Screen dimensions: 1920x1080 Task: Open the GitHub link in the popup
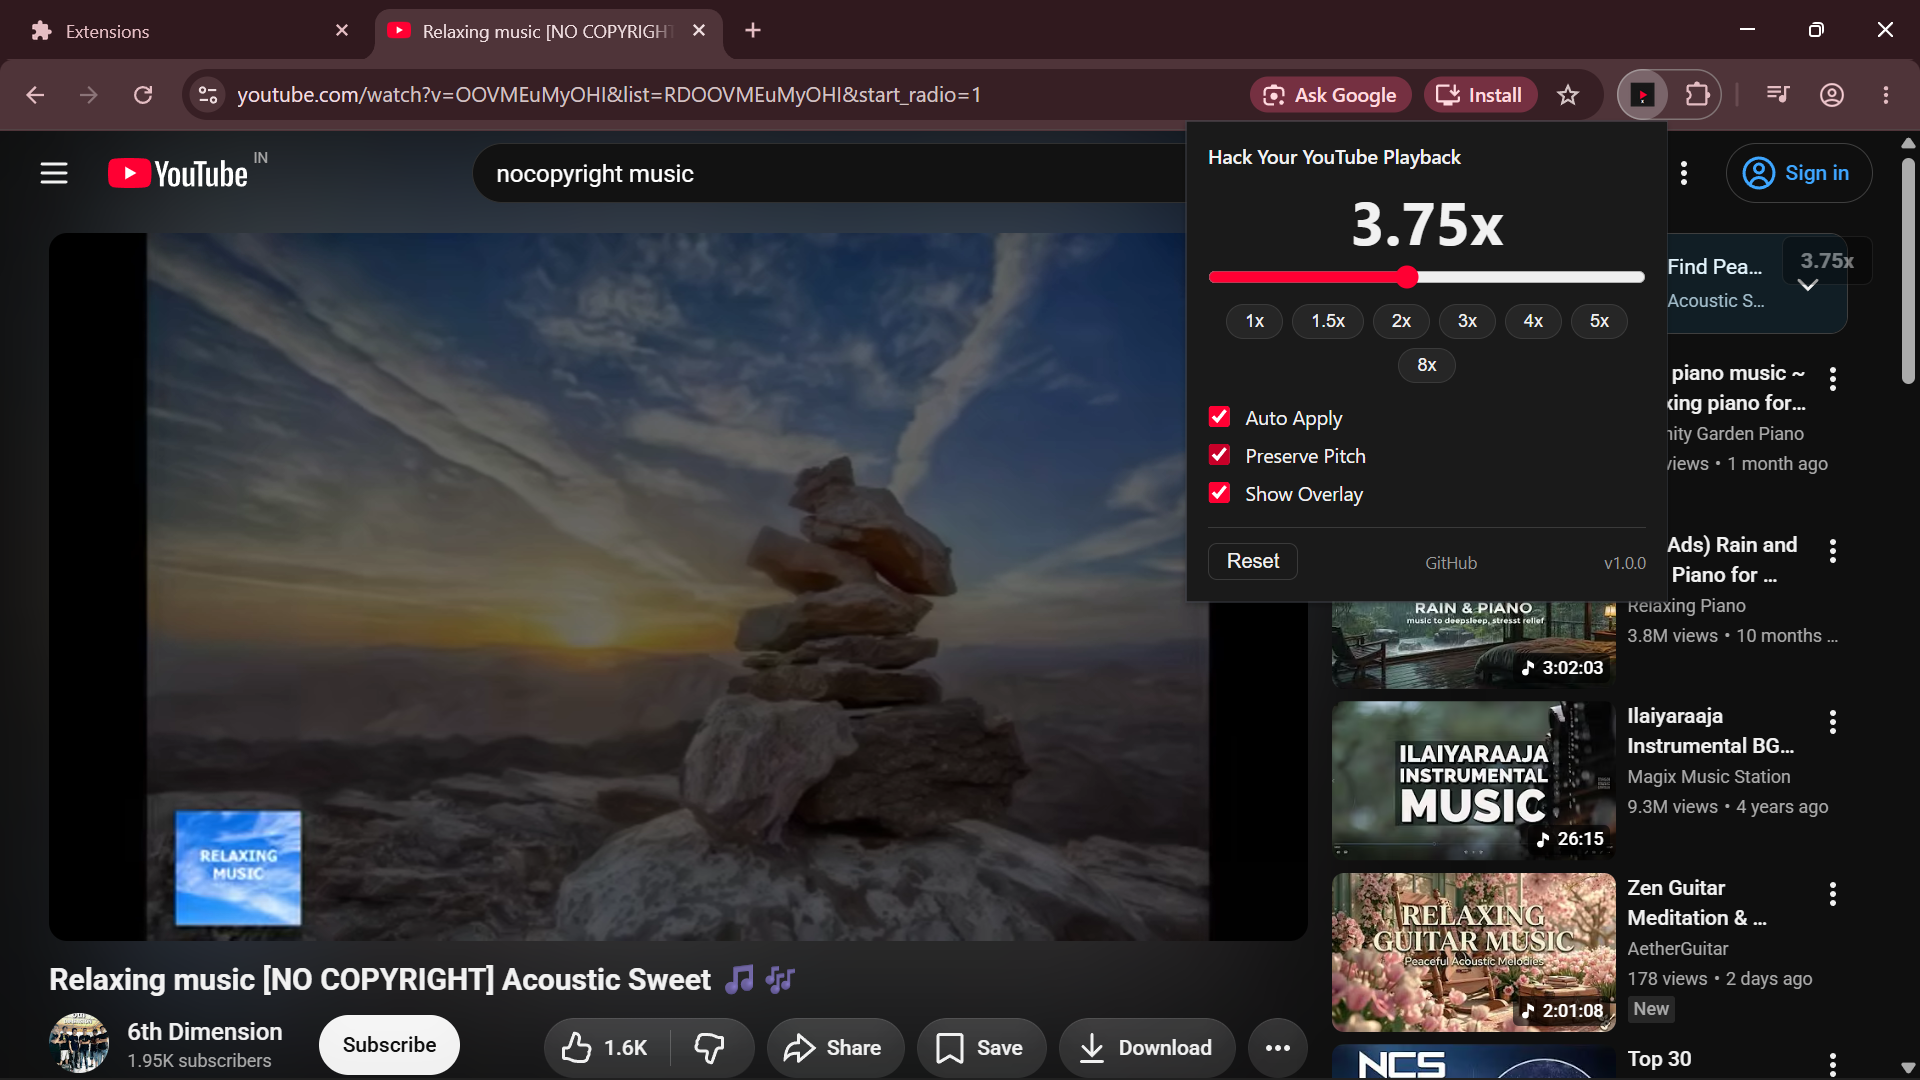pyautogui.click(x=1451, y=563)
